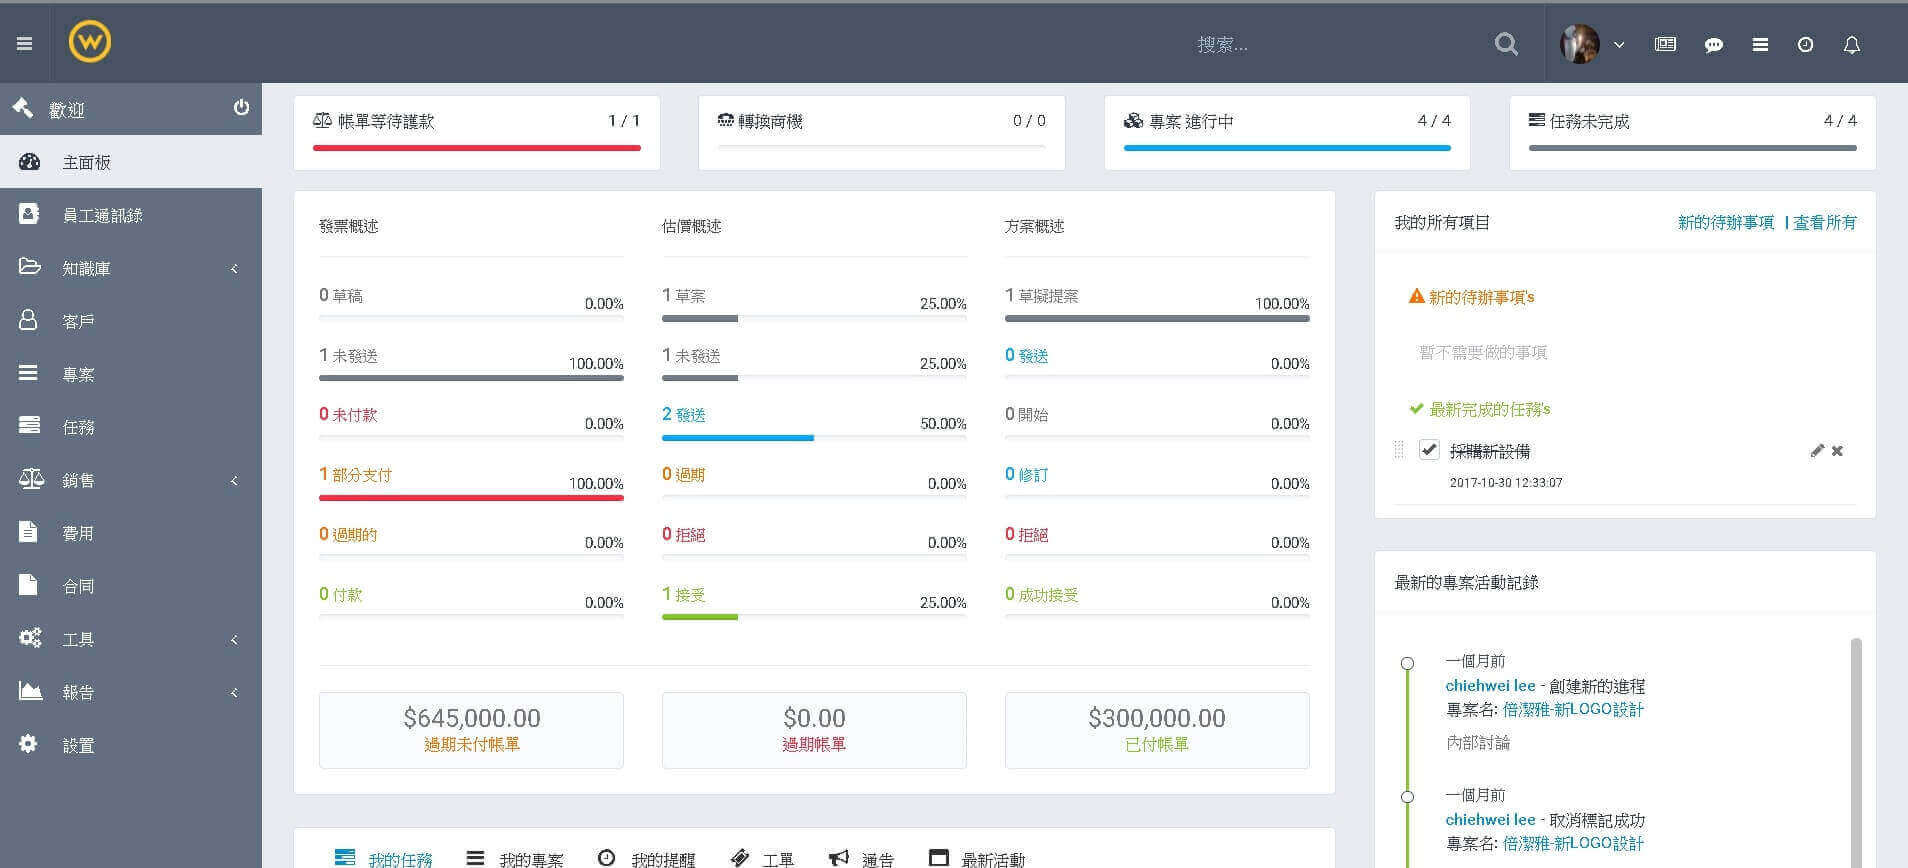Open the notifications bell icon
Viewport: 1908px width, 868px height.
[x=1851, y=45]
